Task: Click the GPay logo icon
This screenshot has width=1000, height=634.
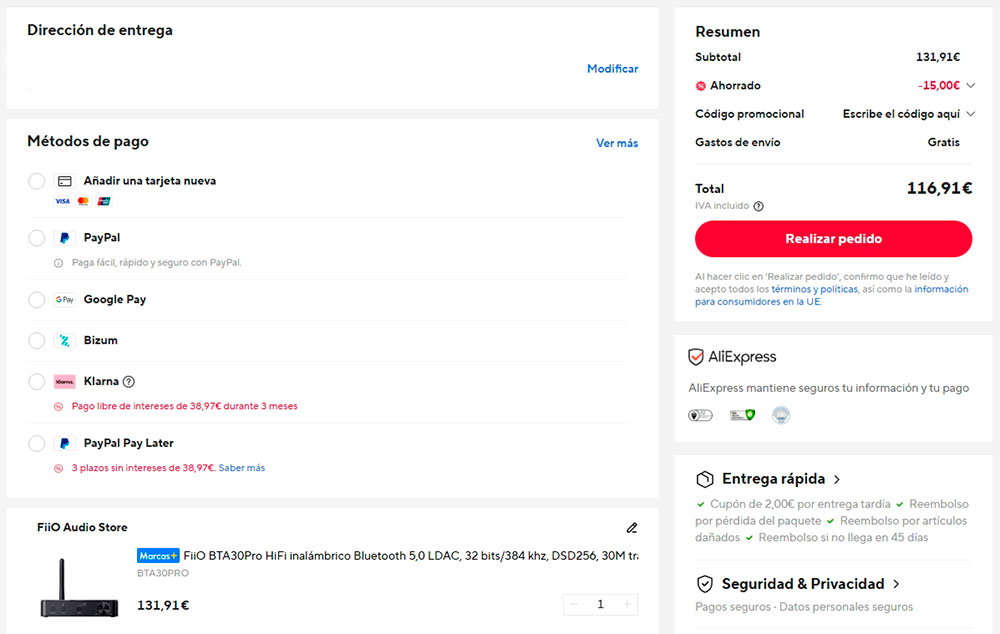Action: 64,300
